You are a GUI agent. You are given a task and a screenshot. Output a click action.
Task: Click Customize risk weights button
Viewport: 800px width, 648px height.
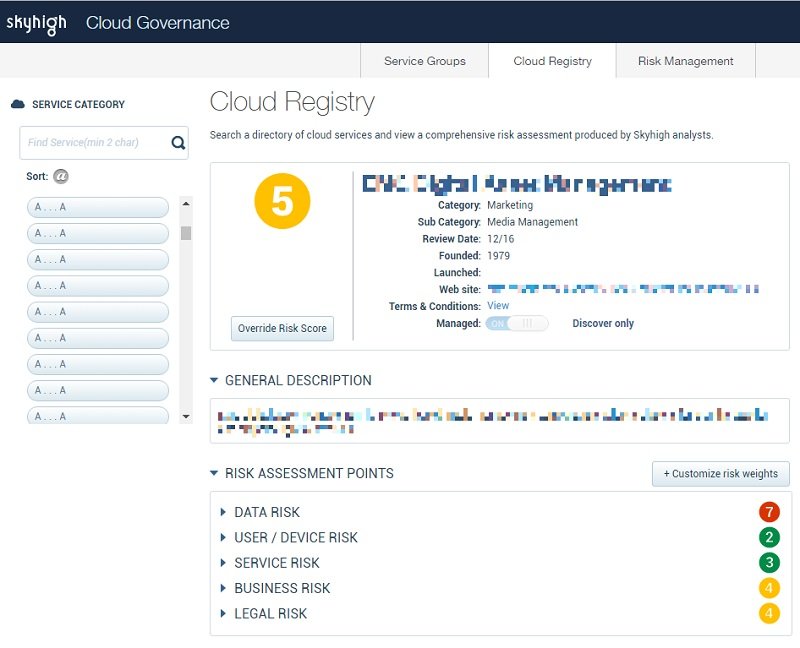pyautogui.click(x=720, y=474)
